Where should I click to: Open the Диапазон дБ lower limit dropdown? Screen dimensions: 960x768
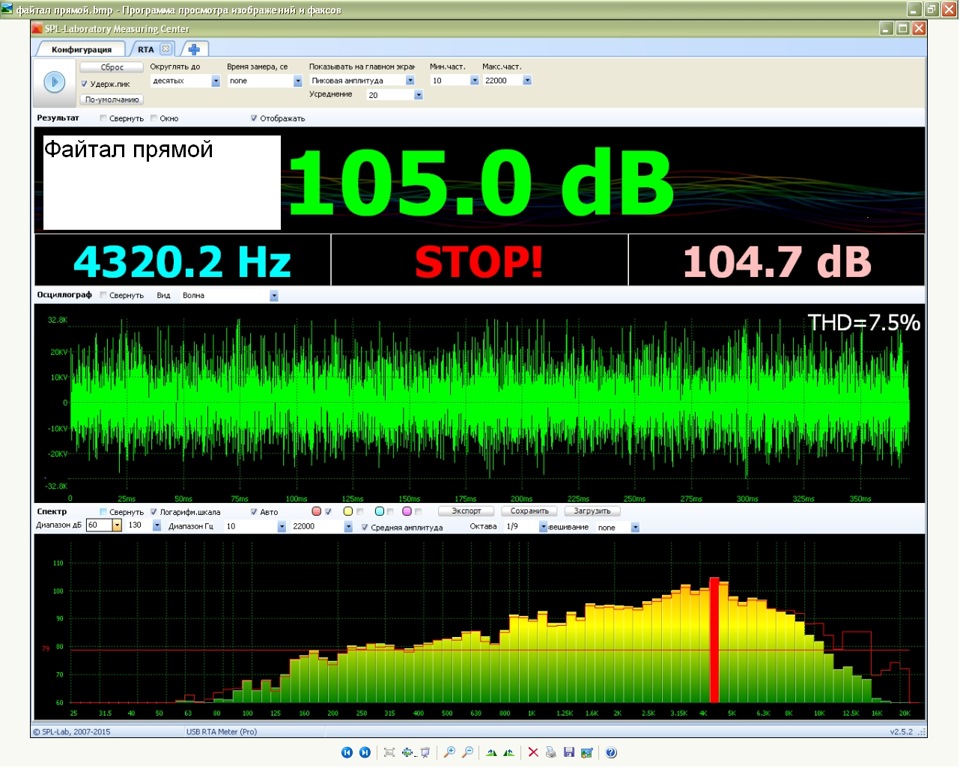116,525
